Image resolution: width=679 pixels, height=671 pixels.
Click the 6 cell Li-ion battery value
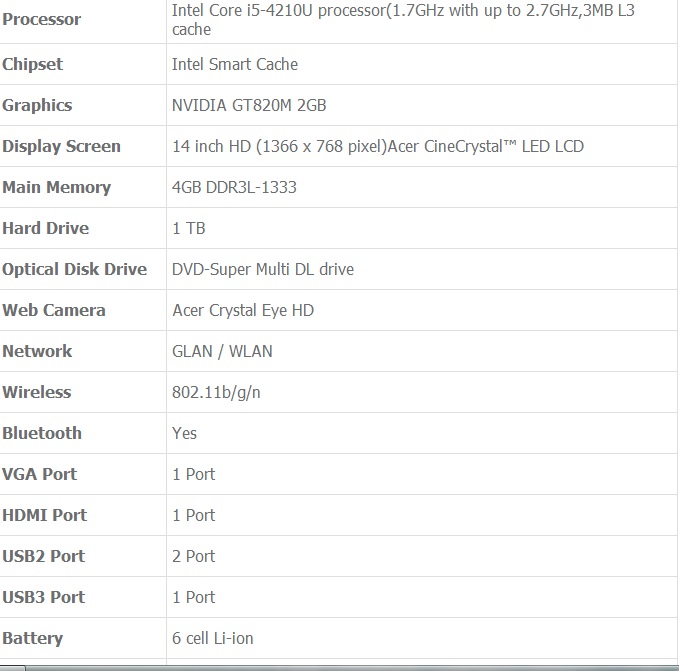click(x=213, y=639)
